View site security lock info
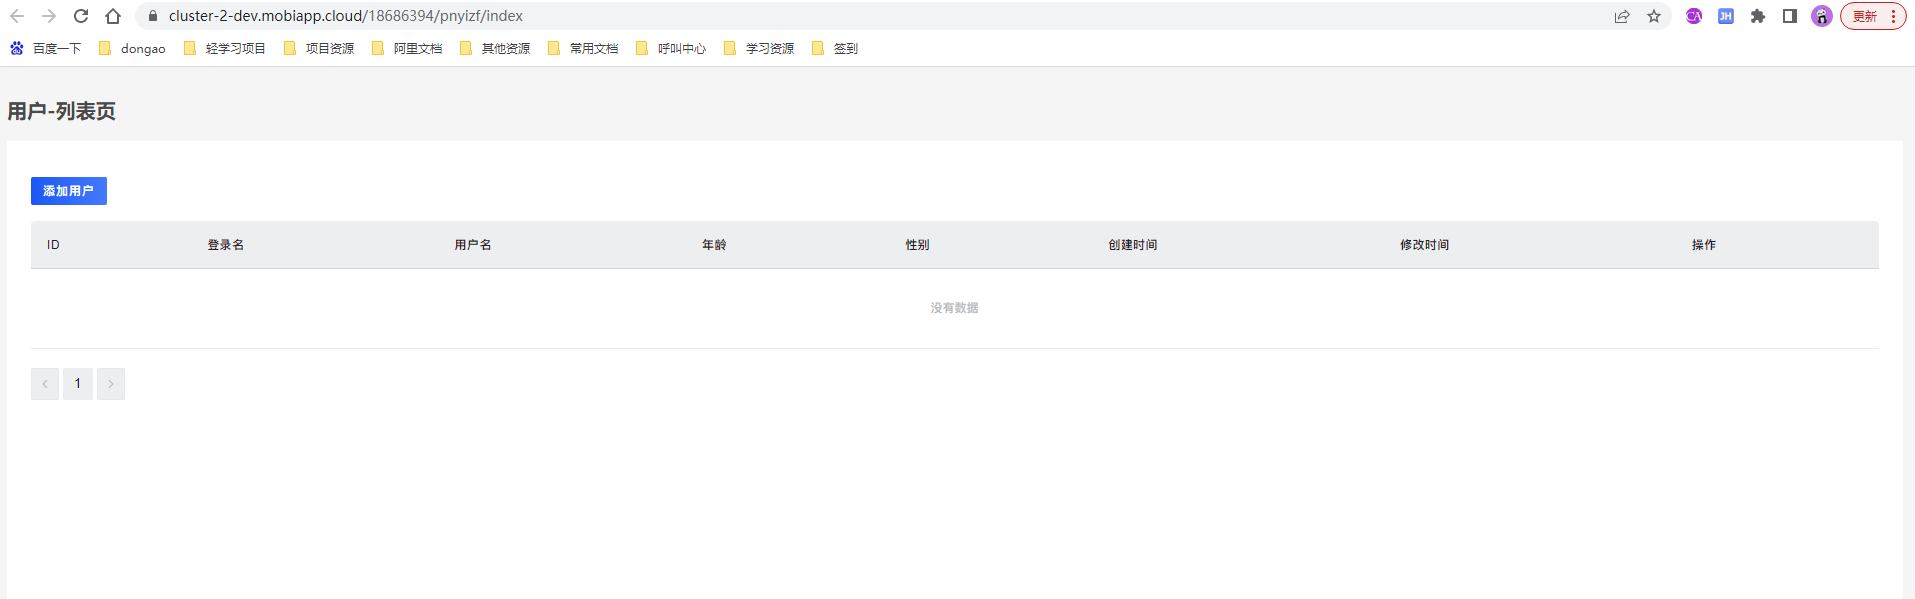This screenshot has width=1915, height=599. coord(153,16)
